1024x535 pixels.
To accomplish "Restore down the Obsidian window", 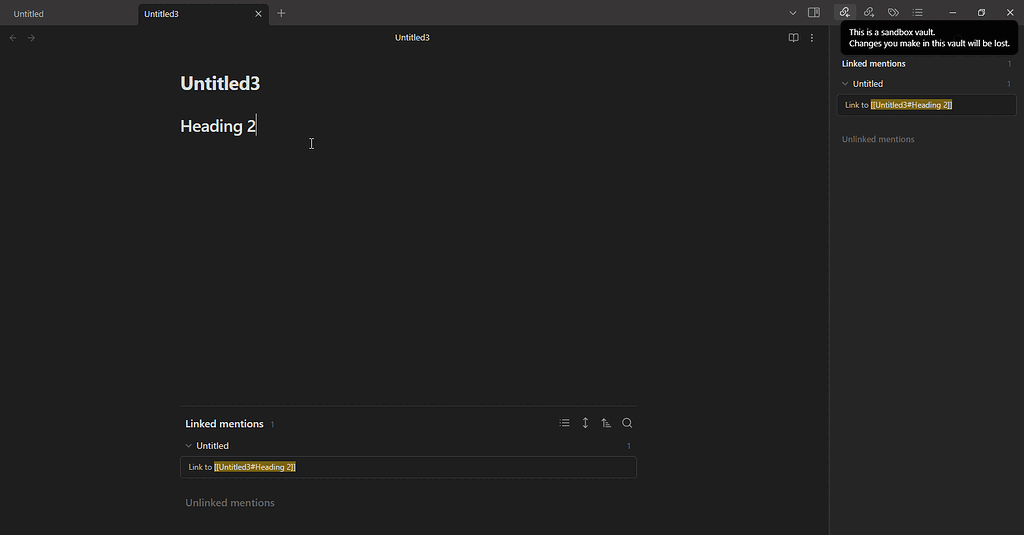I will point(981,12).
